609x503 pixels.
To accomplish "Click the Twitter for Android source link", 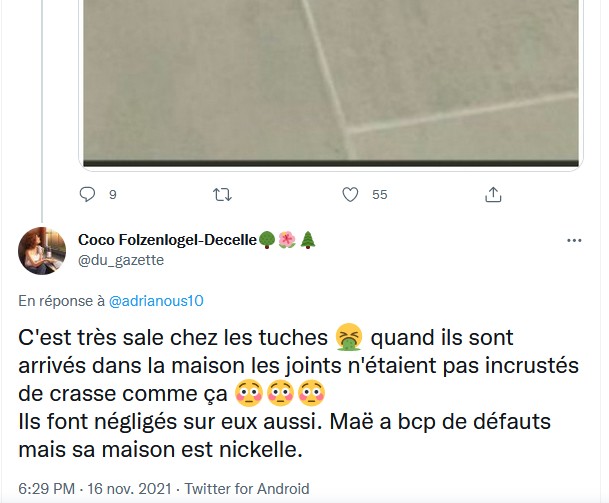I will coord(254,489).
